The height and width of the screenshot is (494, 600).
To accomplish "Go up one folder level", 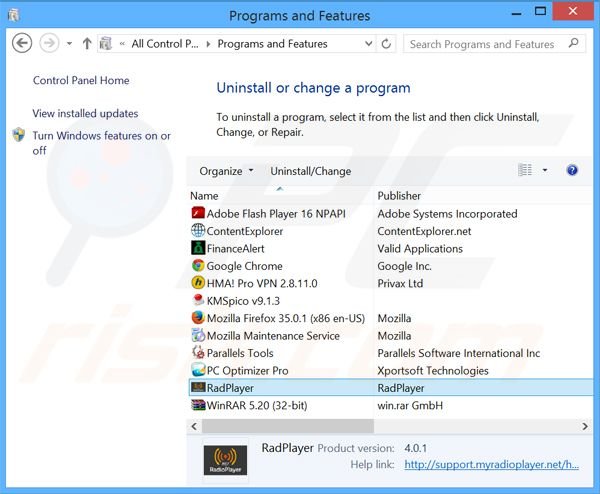I will point(87,44).
